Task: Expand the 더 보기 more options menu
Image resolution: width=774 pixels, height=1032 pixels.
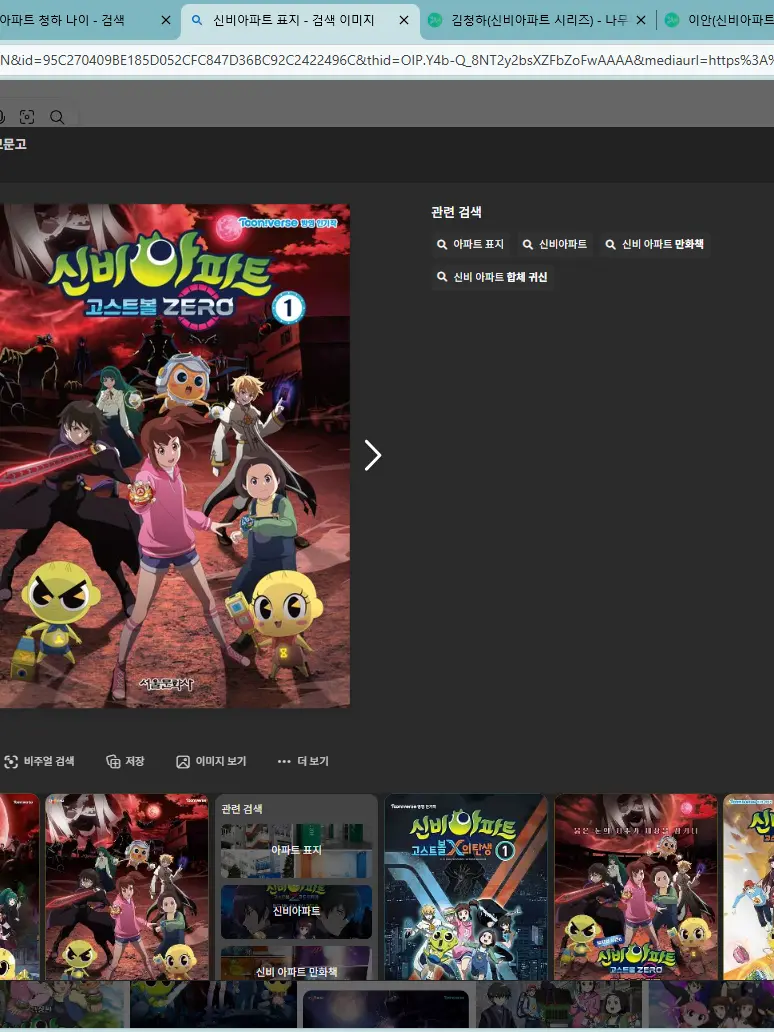Action: [x=303, y=761]
